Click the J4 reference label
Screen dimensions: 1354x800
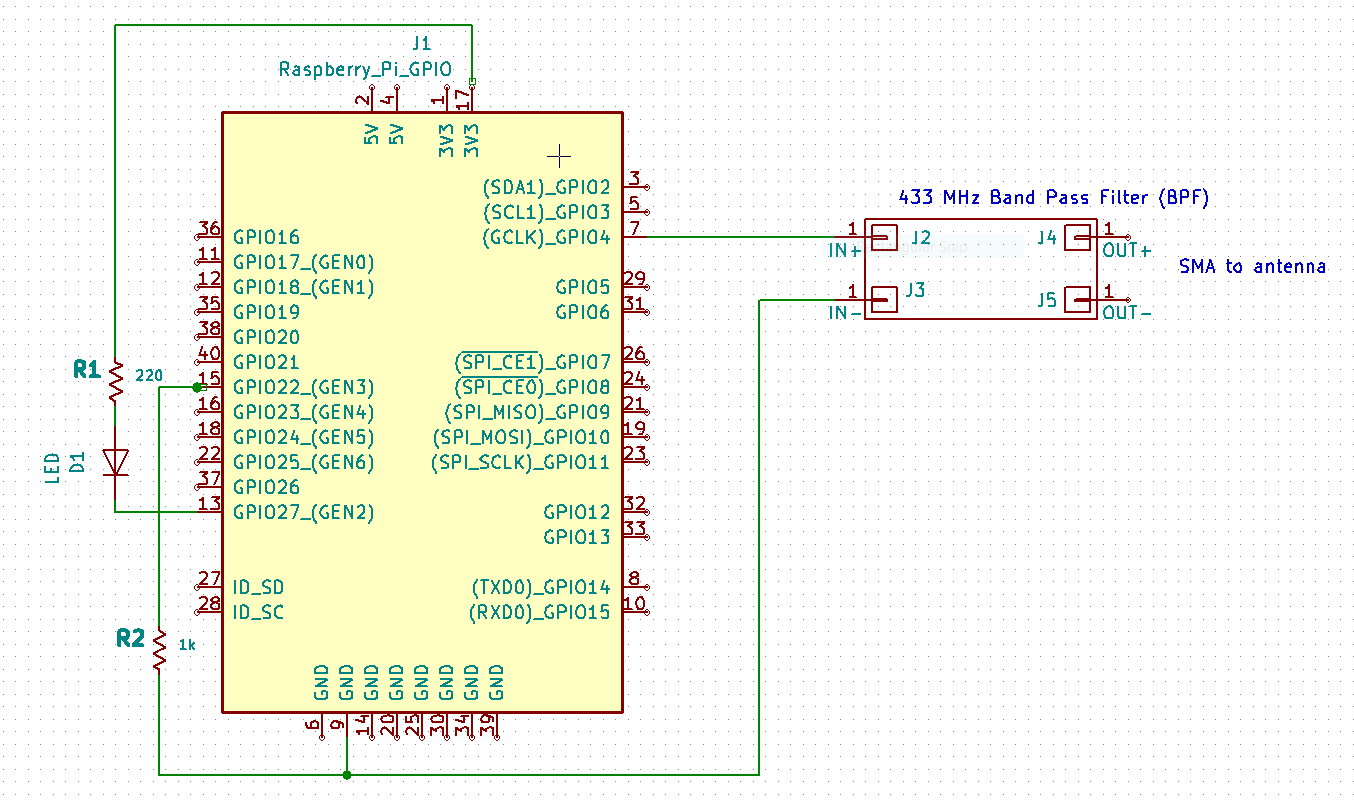pos(1047,238)
